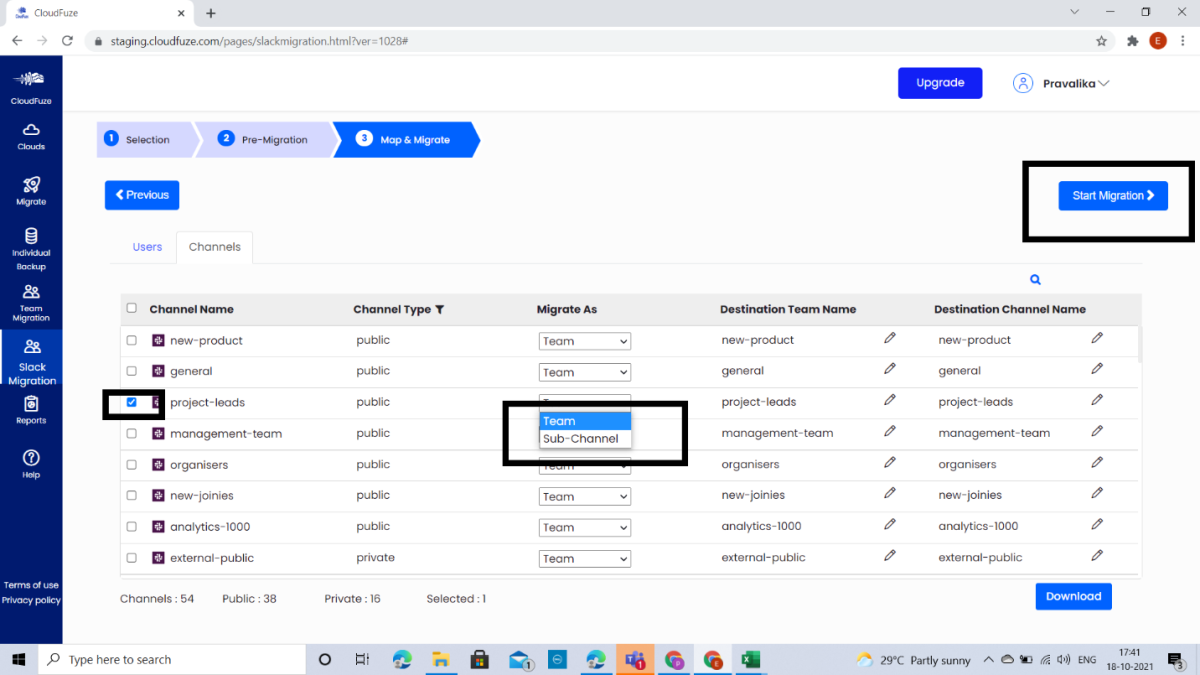Open Migrate As dropdown for new-product

(x=585, y=341)
